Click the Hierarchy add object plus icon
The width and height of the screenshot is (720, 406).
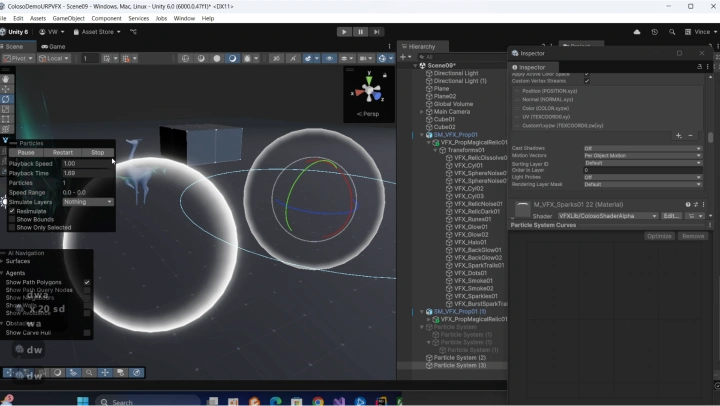click(403, 57)
